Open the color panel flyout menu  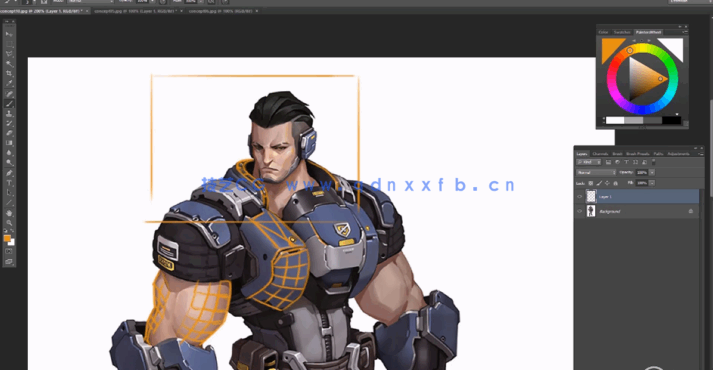point(685,32)
